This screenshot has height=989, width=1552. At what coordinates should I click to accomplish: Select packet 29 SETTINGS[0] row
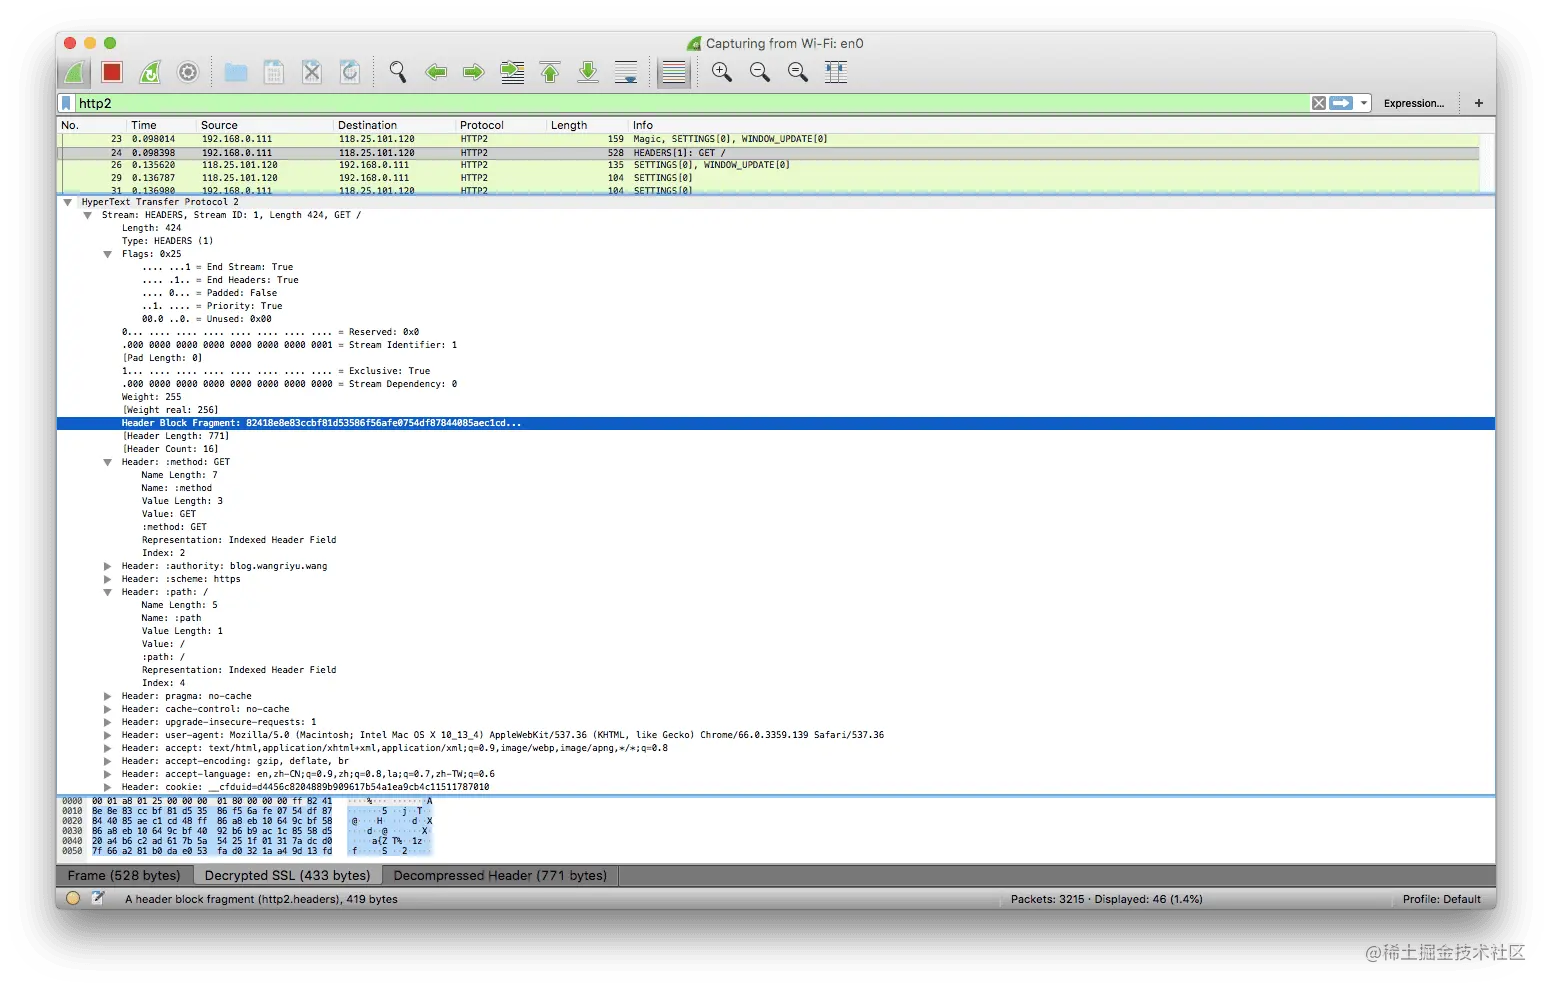coord(769,178)
